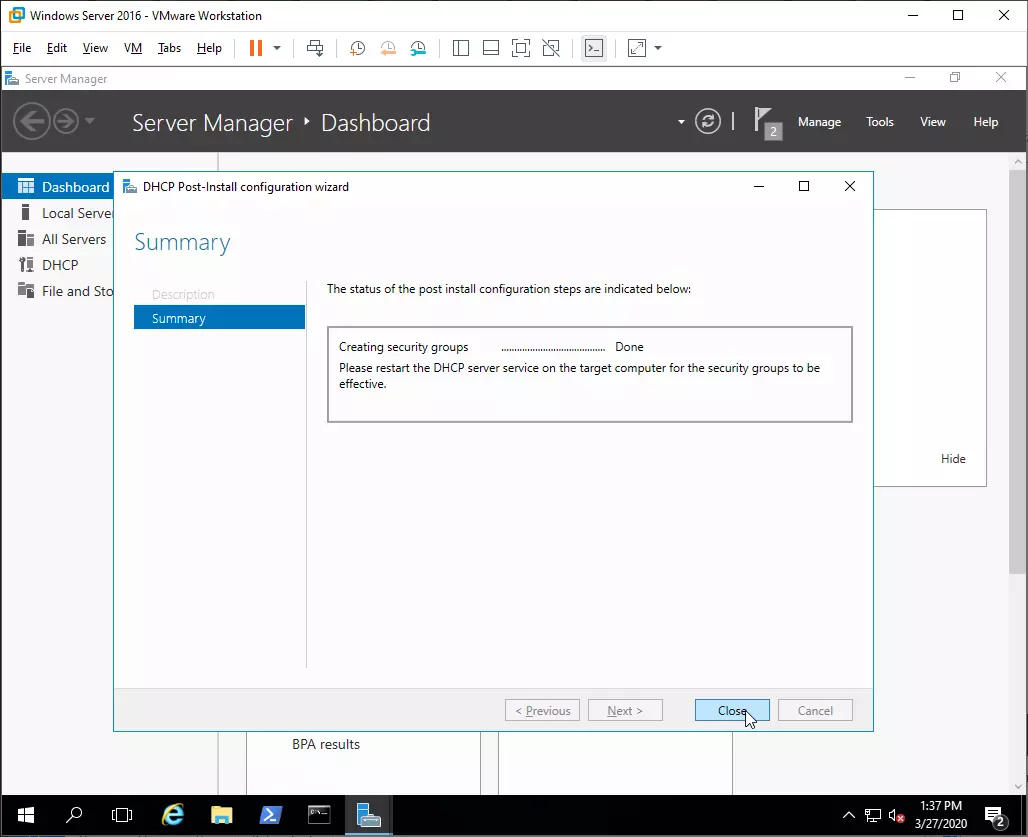Open the snapshot manager
This screenshot has height=837, width=1028.
pos(418,48)
